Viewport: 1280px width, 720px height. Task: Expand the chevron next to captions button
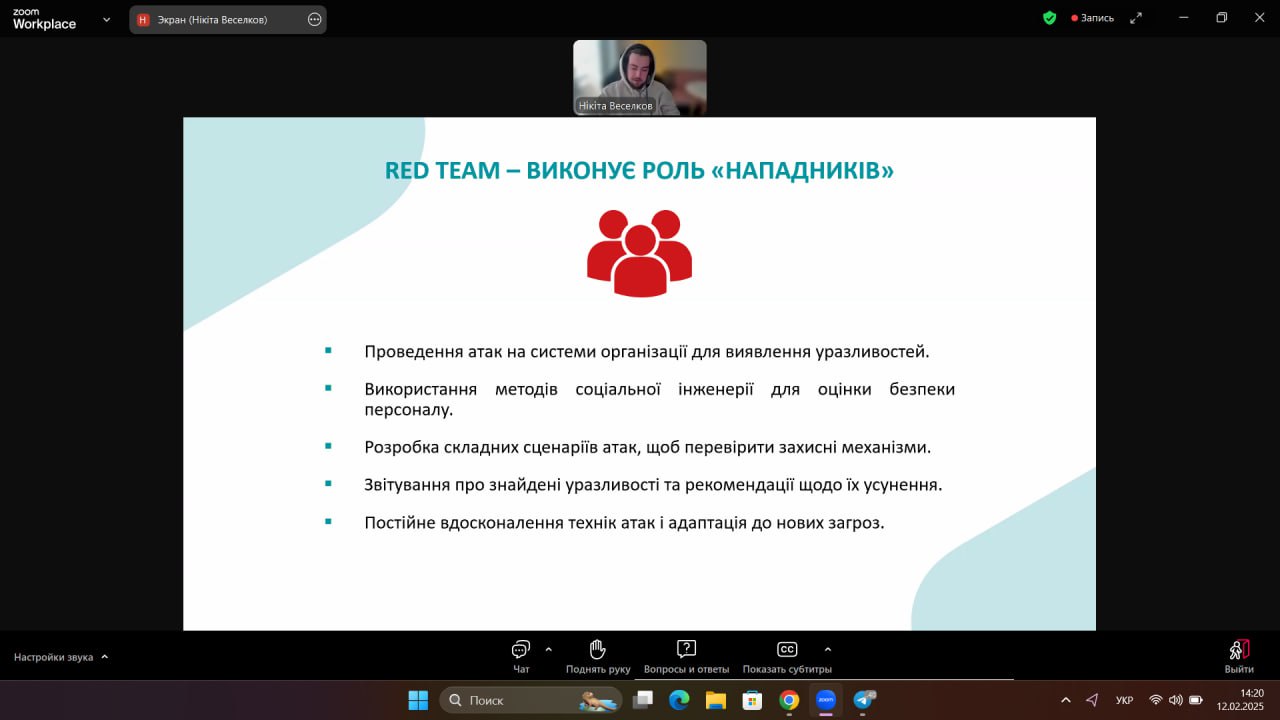pyautogui.click(x=827, y=649)
